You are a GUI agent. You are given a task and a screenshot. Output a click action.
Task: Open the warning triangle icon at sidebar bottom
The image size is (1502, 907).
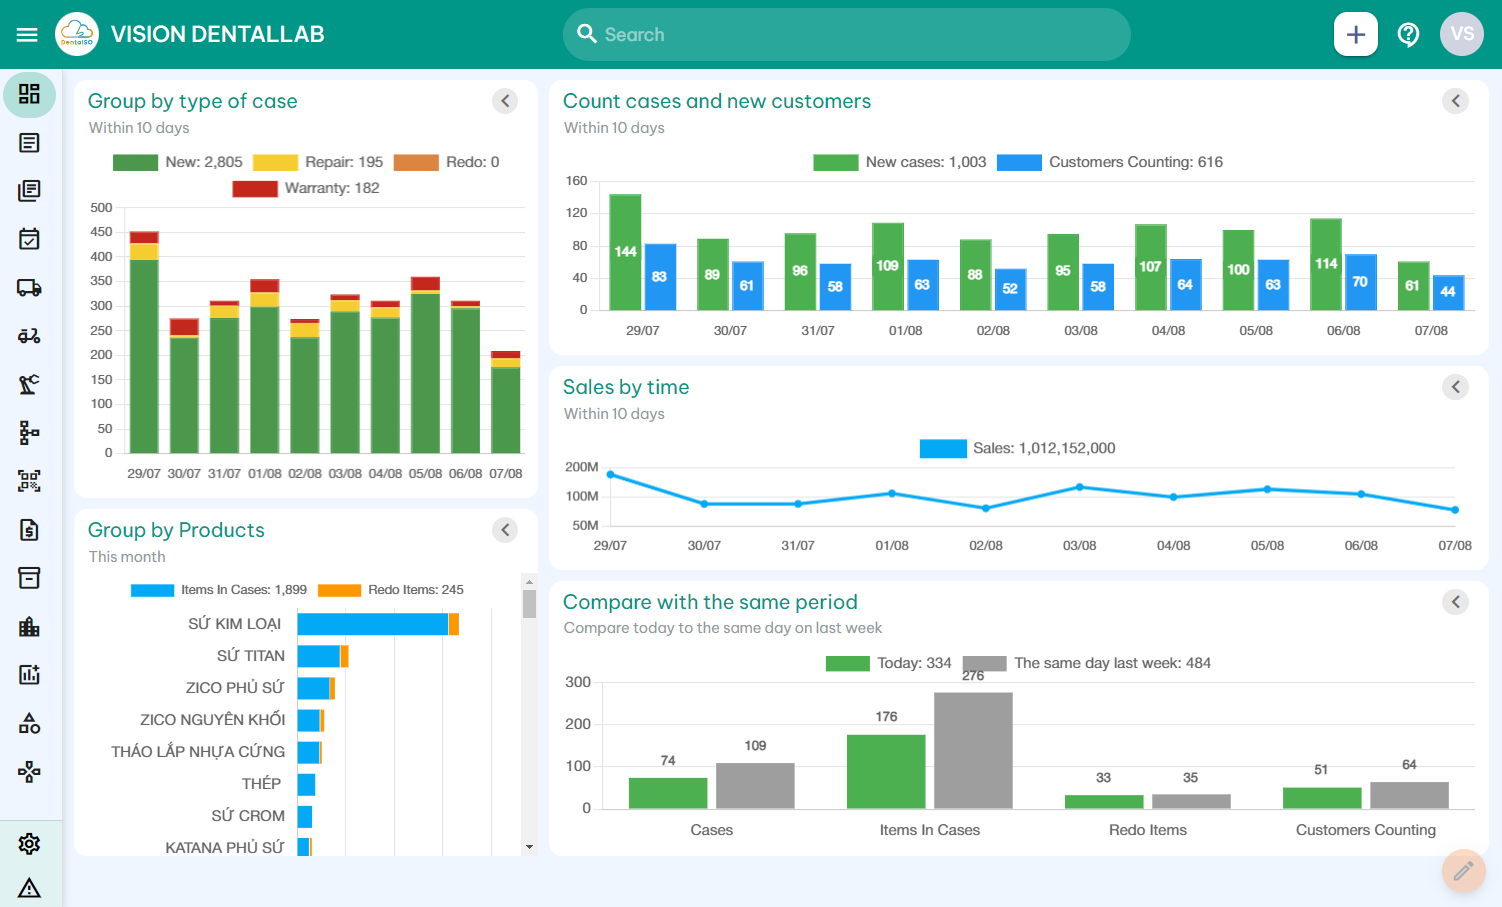click(29, 887)
